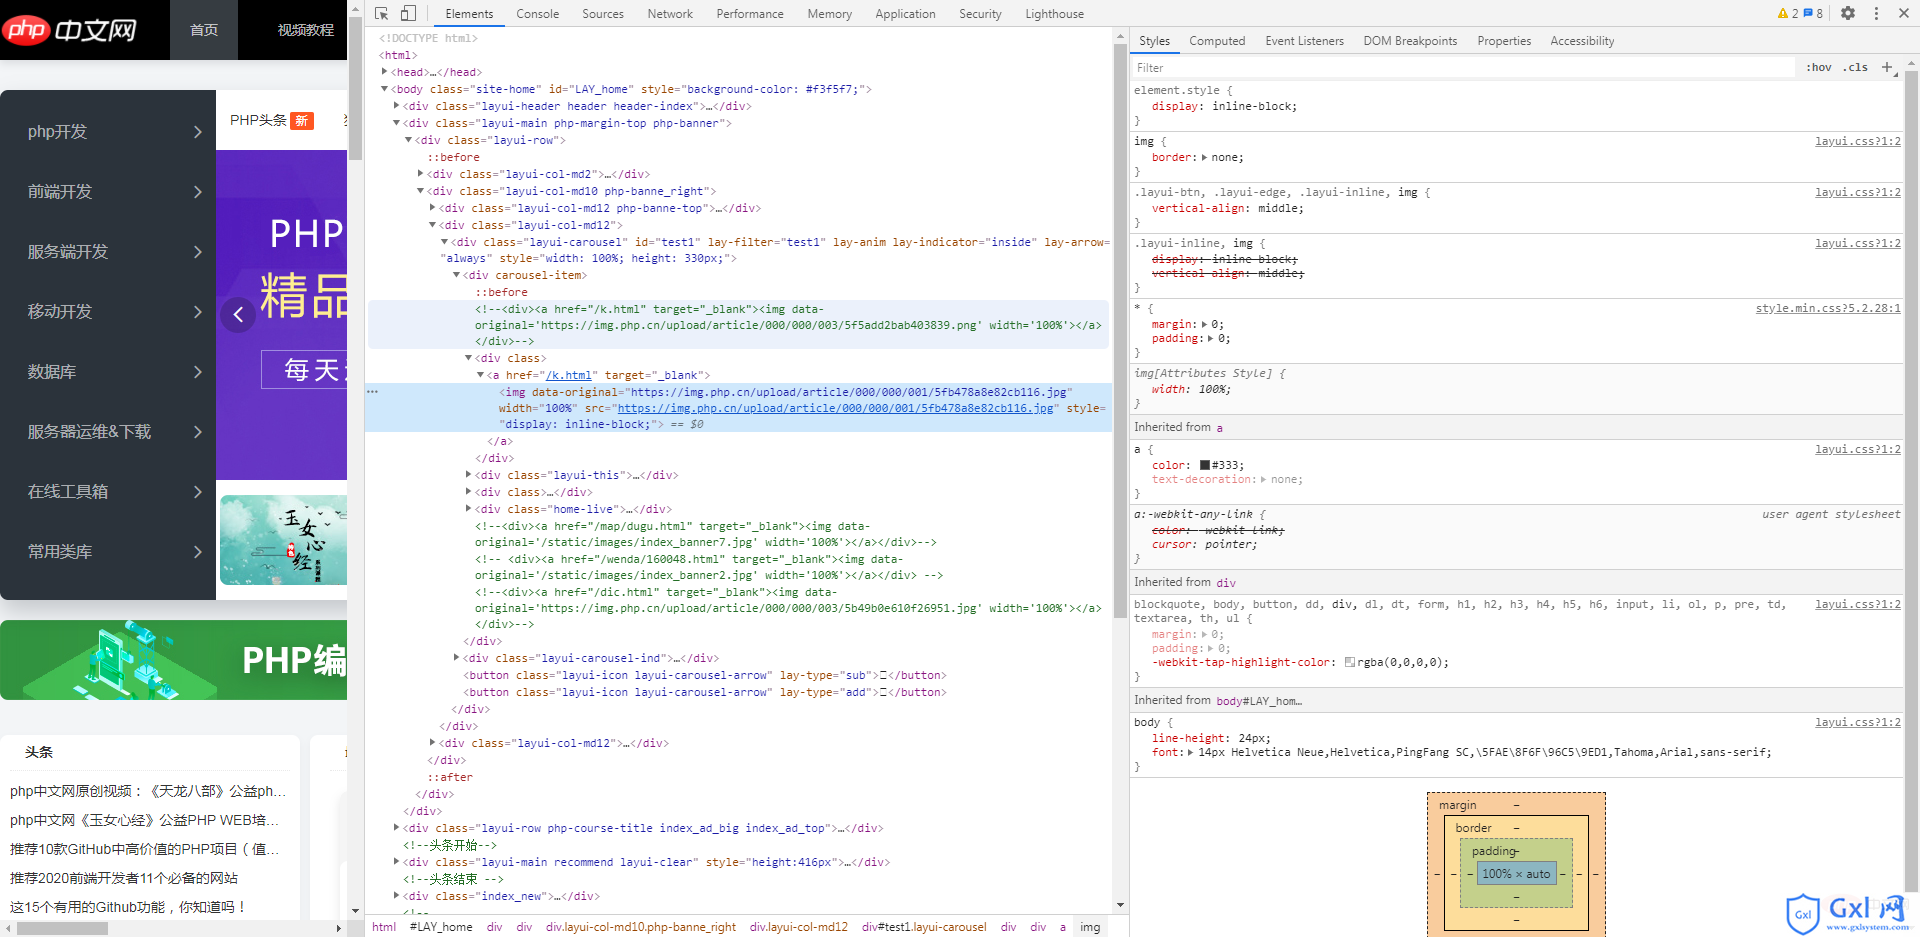Expand the layui-header div node
This screenshot has width=1920, height=937.
[396, 106]
